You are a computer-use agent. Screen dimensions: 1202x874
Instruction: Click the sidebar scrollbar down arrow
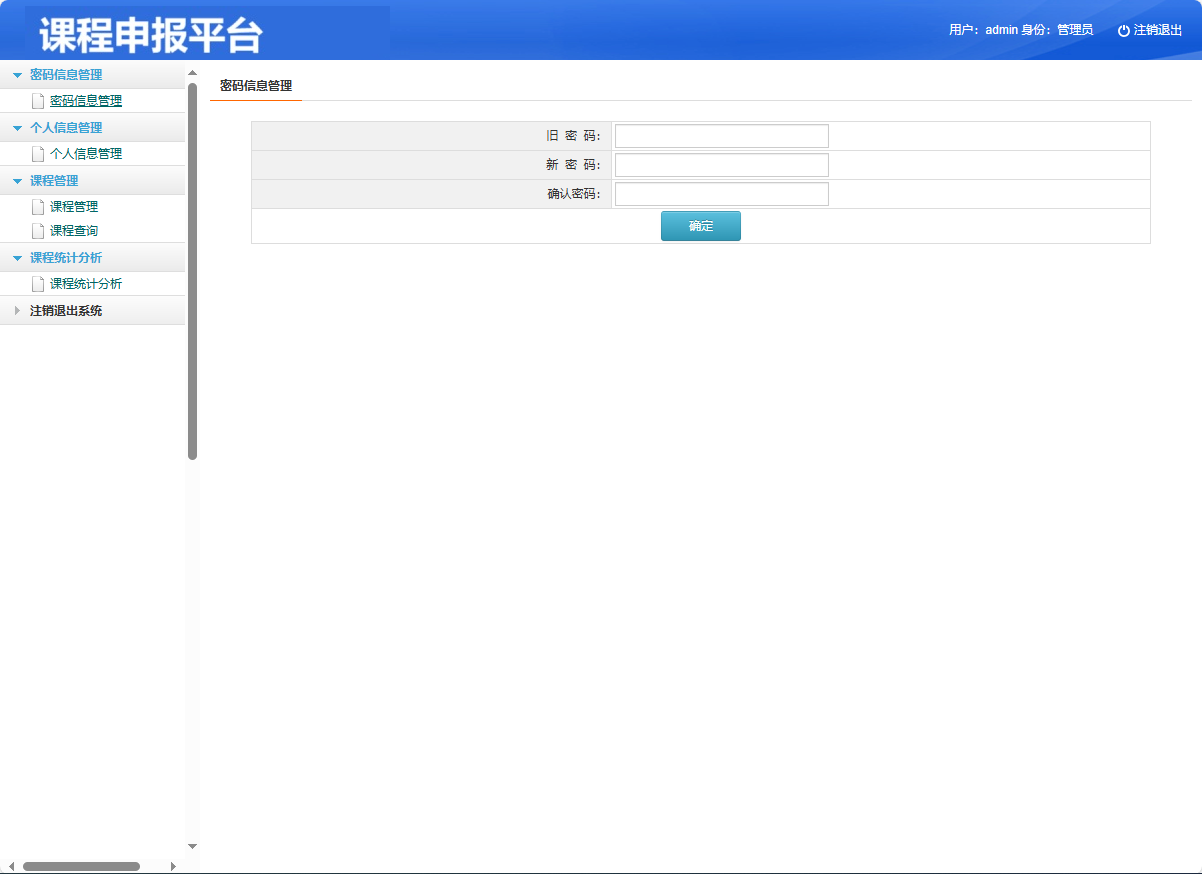pyautogui.click(x=191, y=845)
